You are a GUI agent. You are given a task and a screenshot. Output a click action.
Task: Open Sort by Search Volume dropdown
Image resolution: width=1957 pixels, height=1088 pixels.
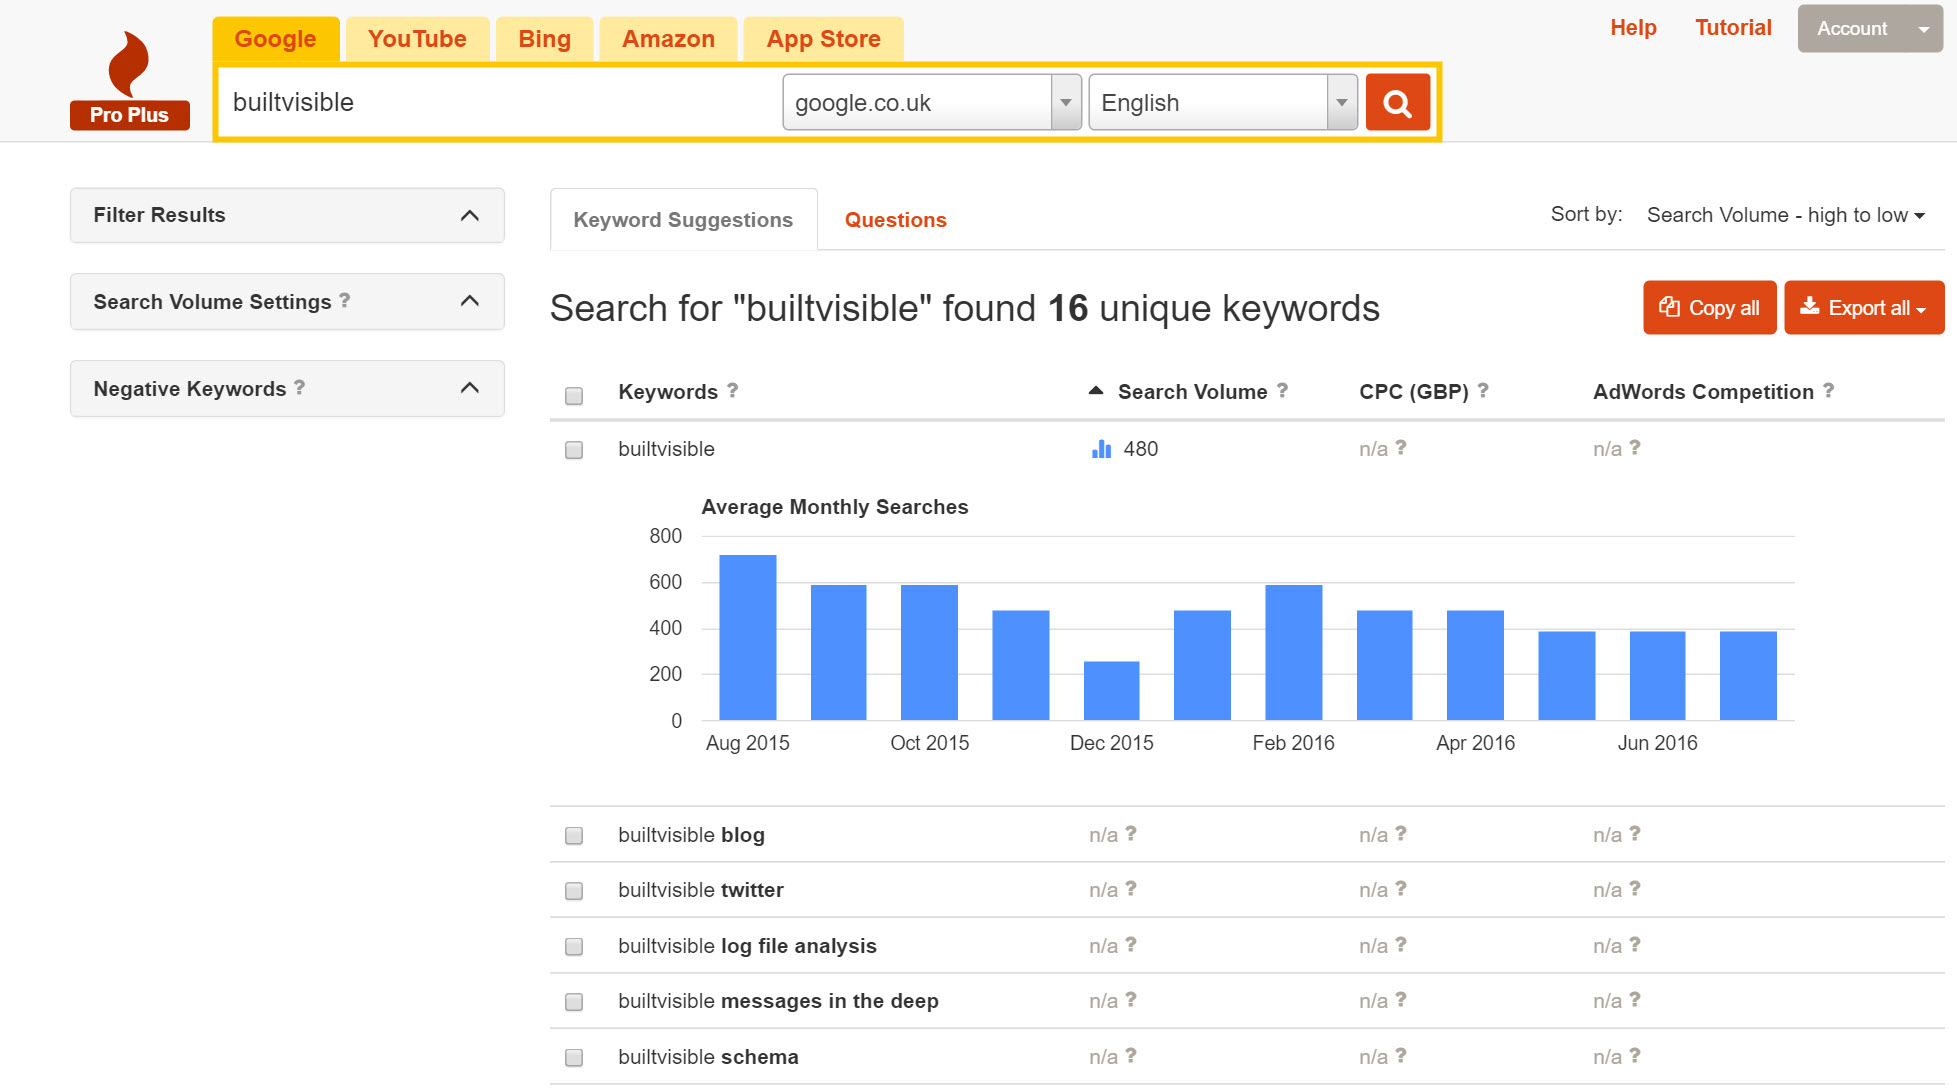(x=1786, y=215)
